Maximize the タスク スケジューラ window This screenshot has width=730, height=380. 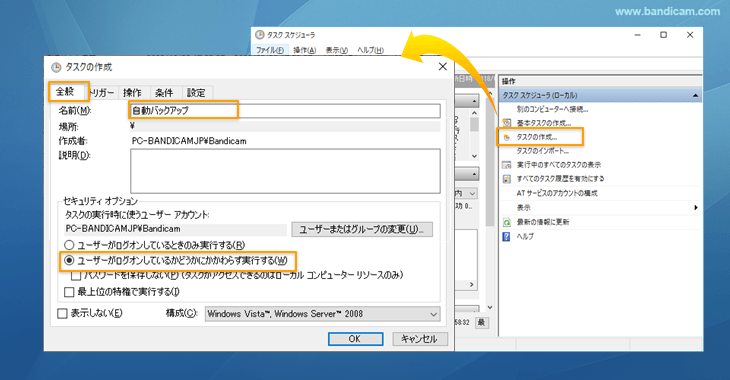pyautogui.click(x=664, y=35)
